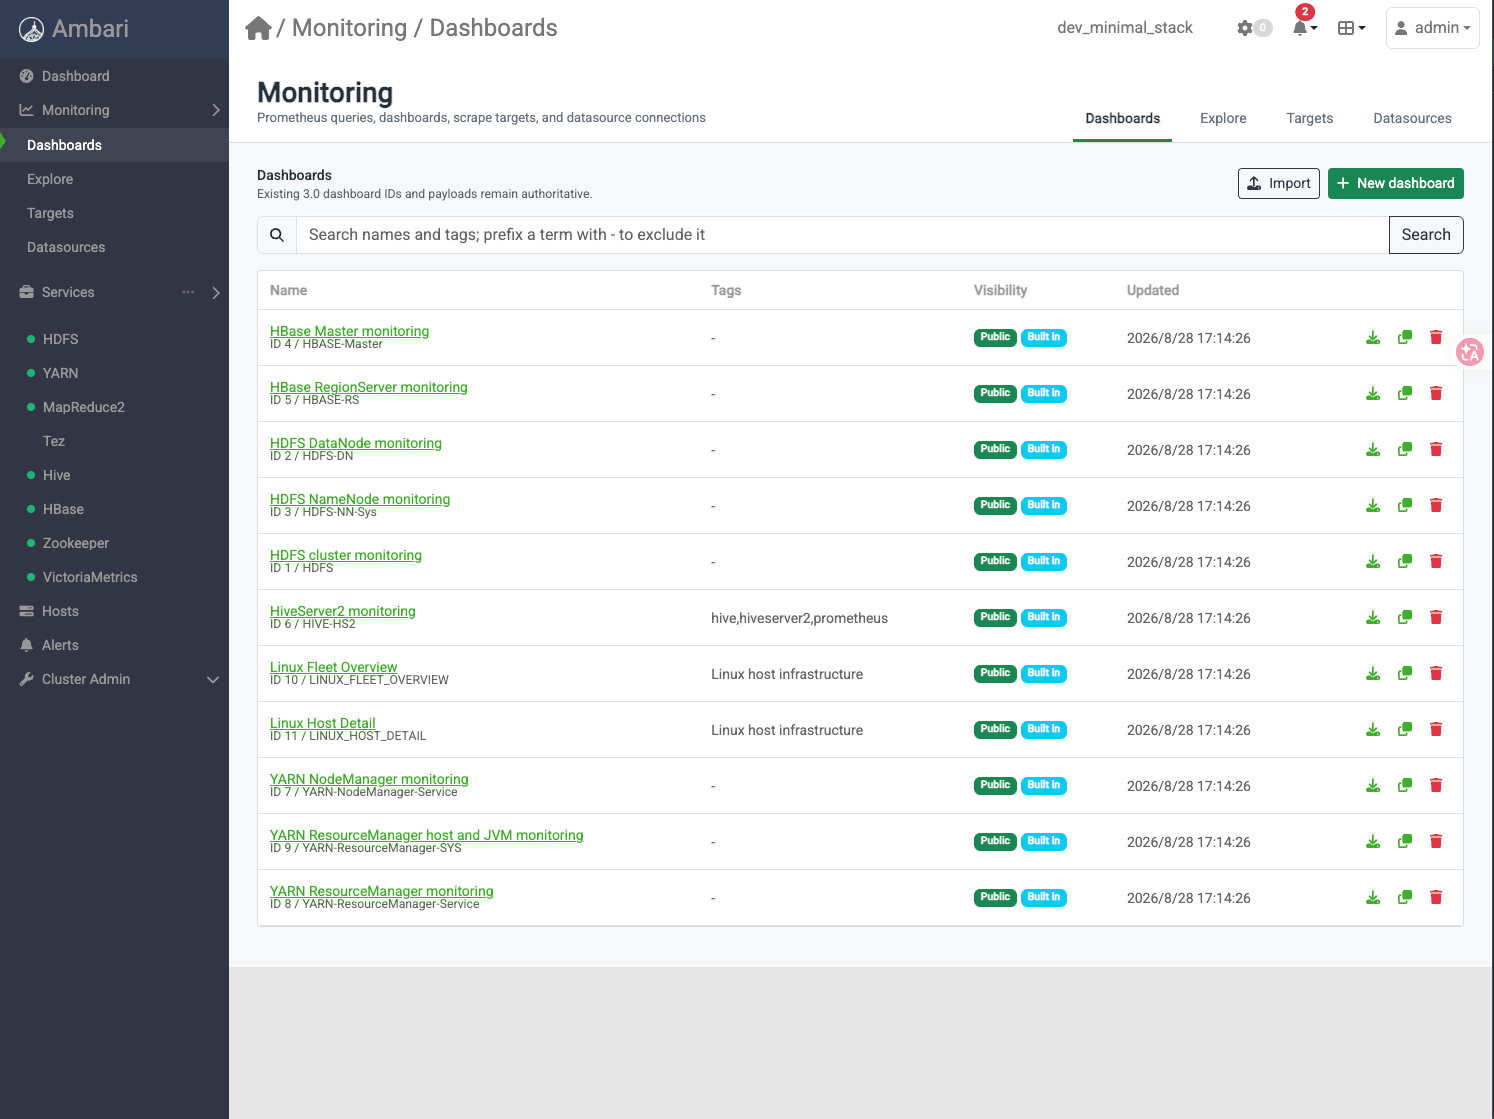Delete HBase RegionServer monitoring dashboard
Viewport: 1494px width, 1119px height.
[1436, 394]
